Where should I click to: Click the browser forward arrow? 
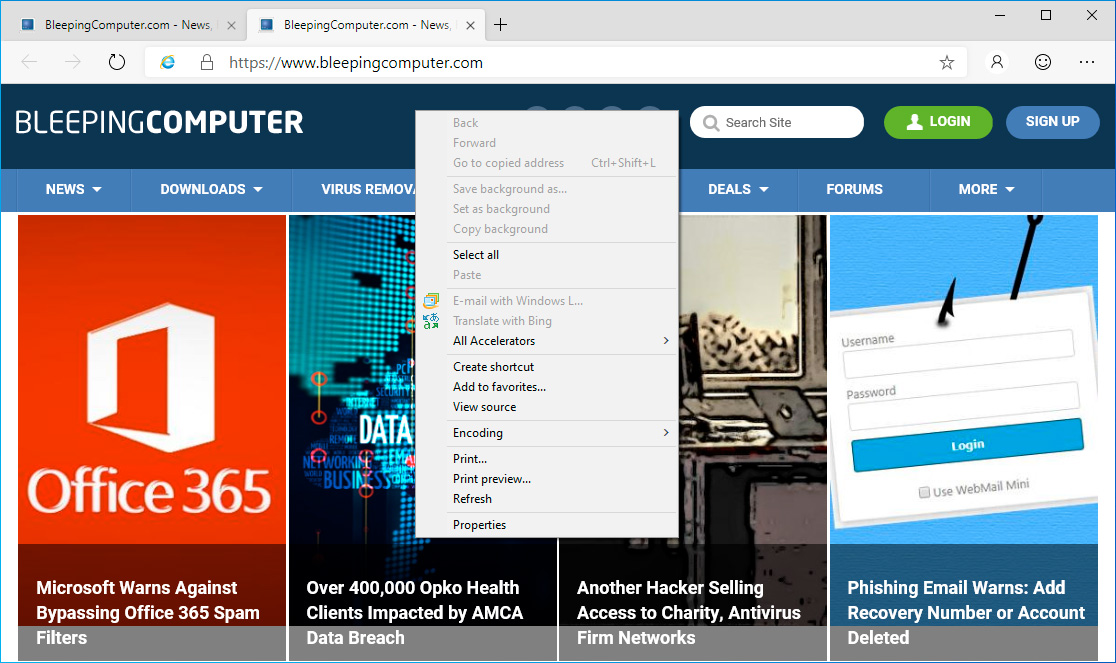click(x=73, y=63)
